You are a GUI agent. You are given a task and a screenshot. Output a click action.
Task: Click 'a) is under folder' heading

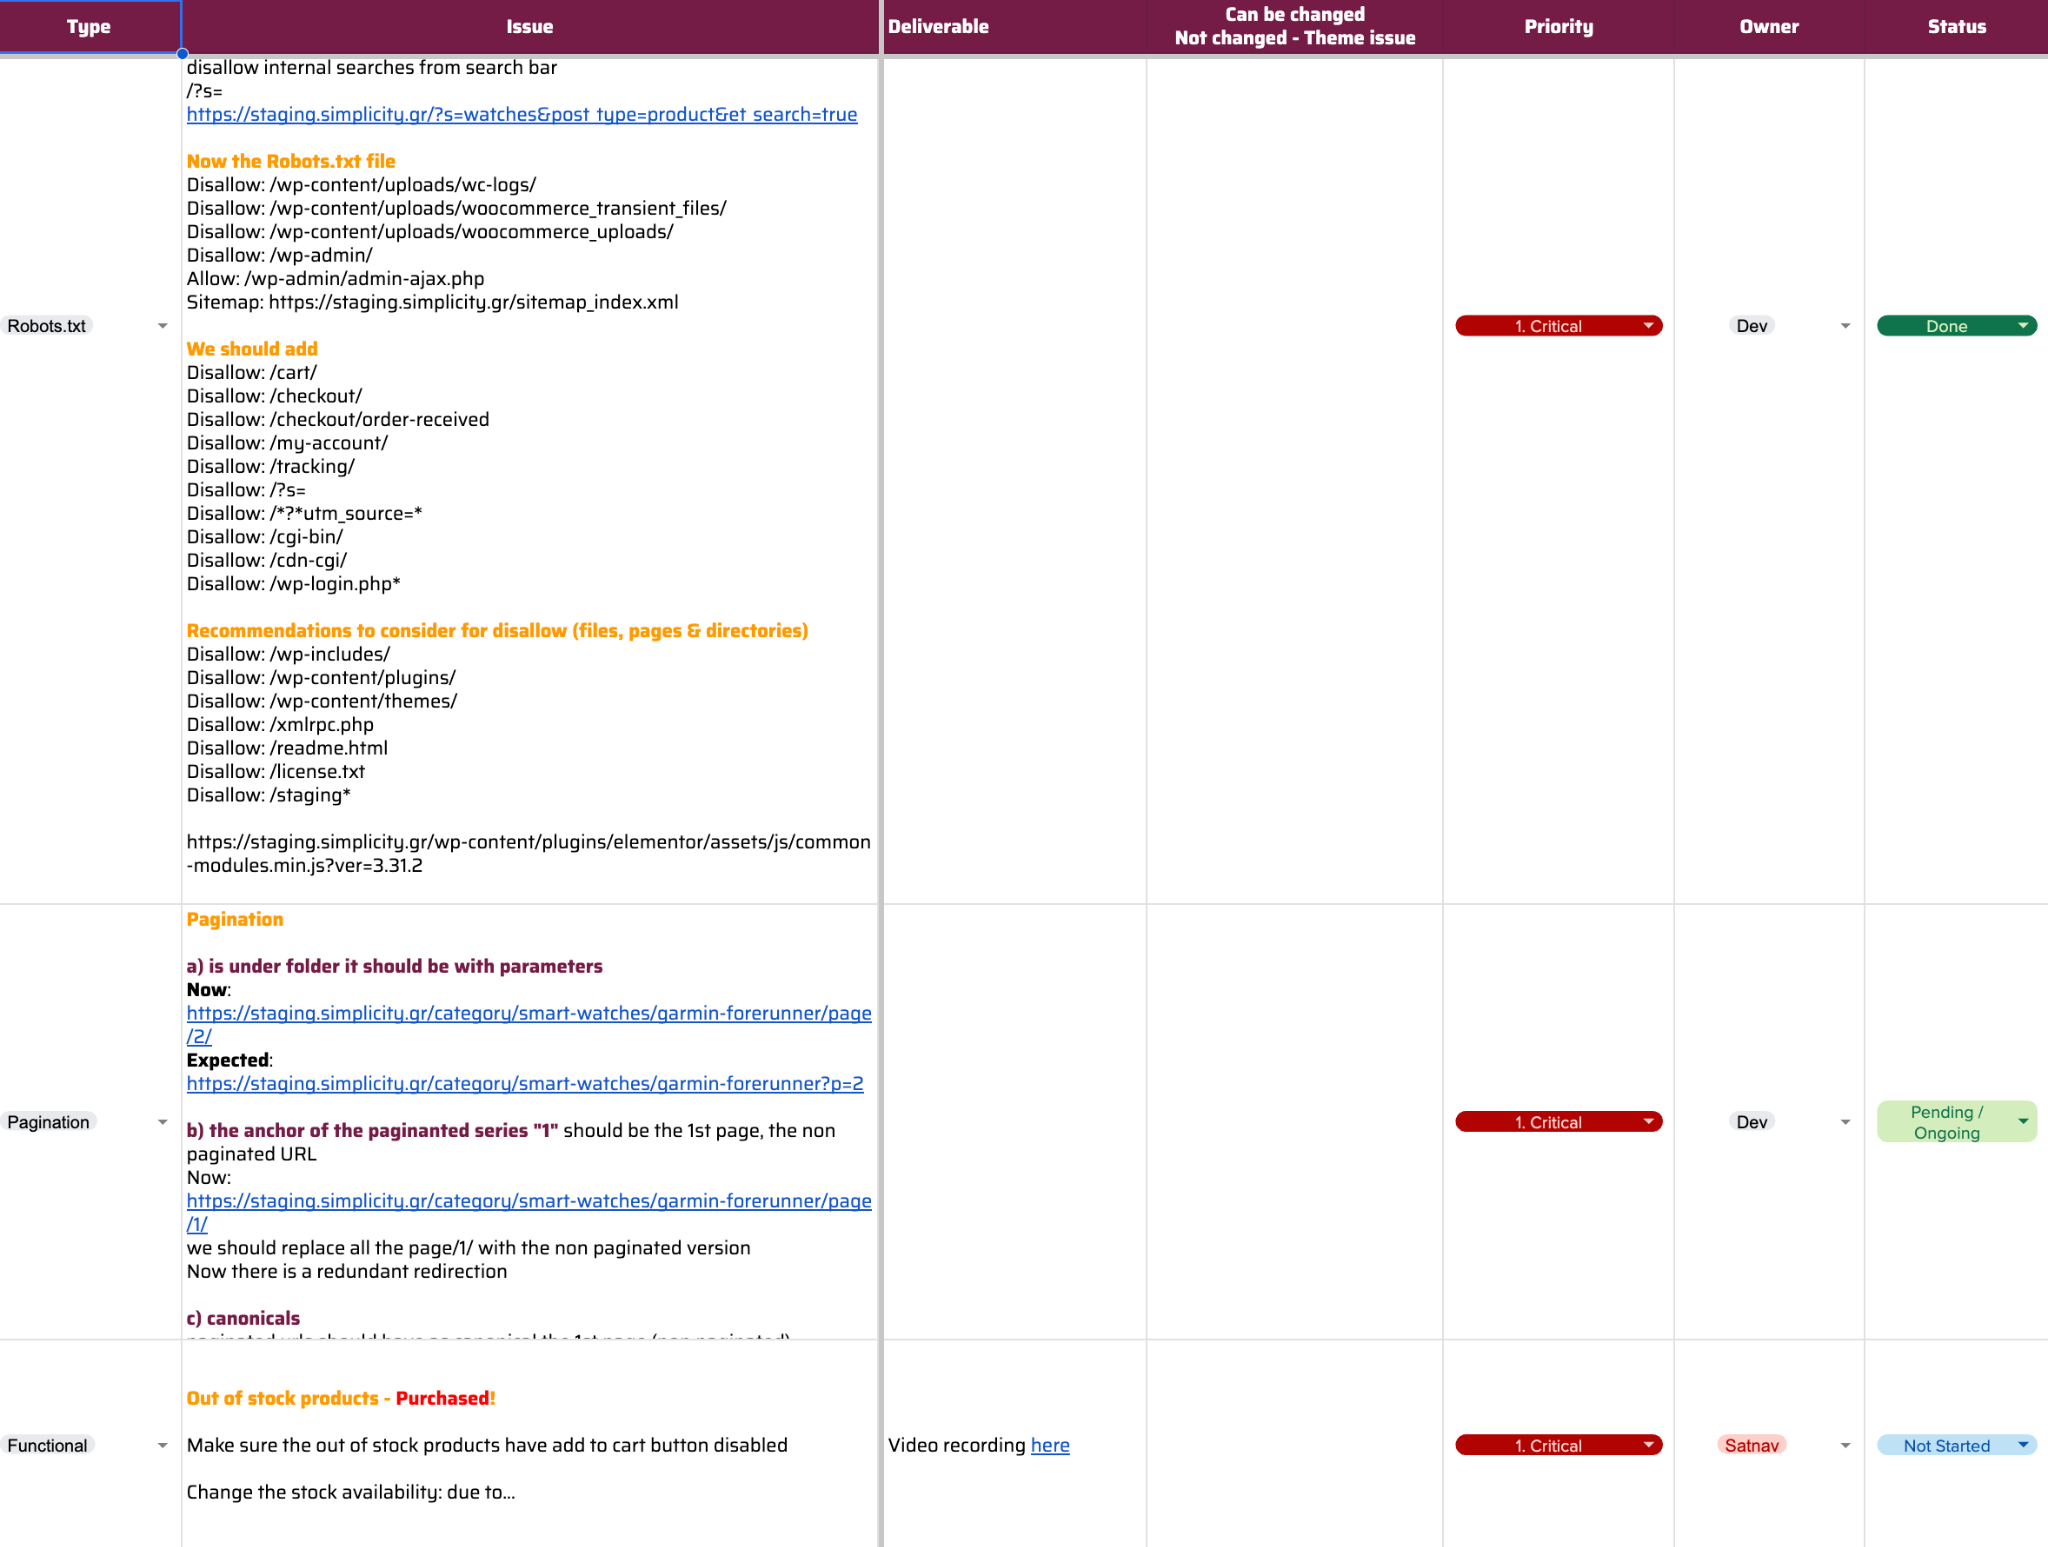(x=394, y=966)
